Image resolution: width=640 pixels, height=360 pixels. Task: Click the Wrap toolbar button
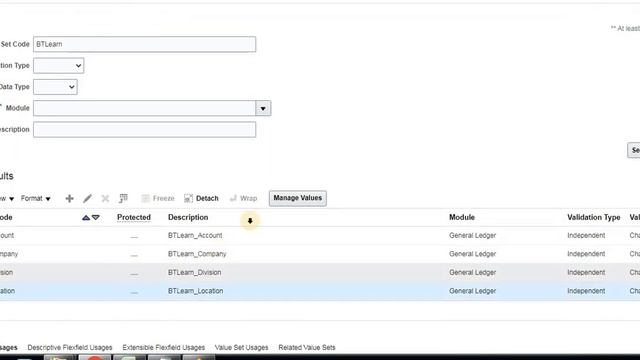243,198
